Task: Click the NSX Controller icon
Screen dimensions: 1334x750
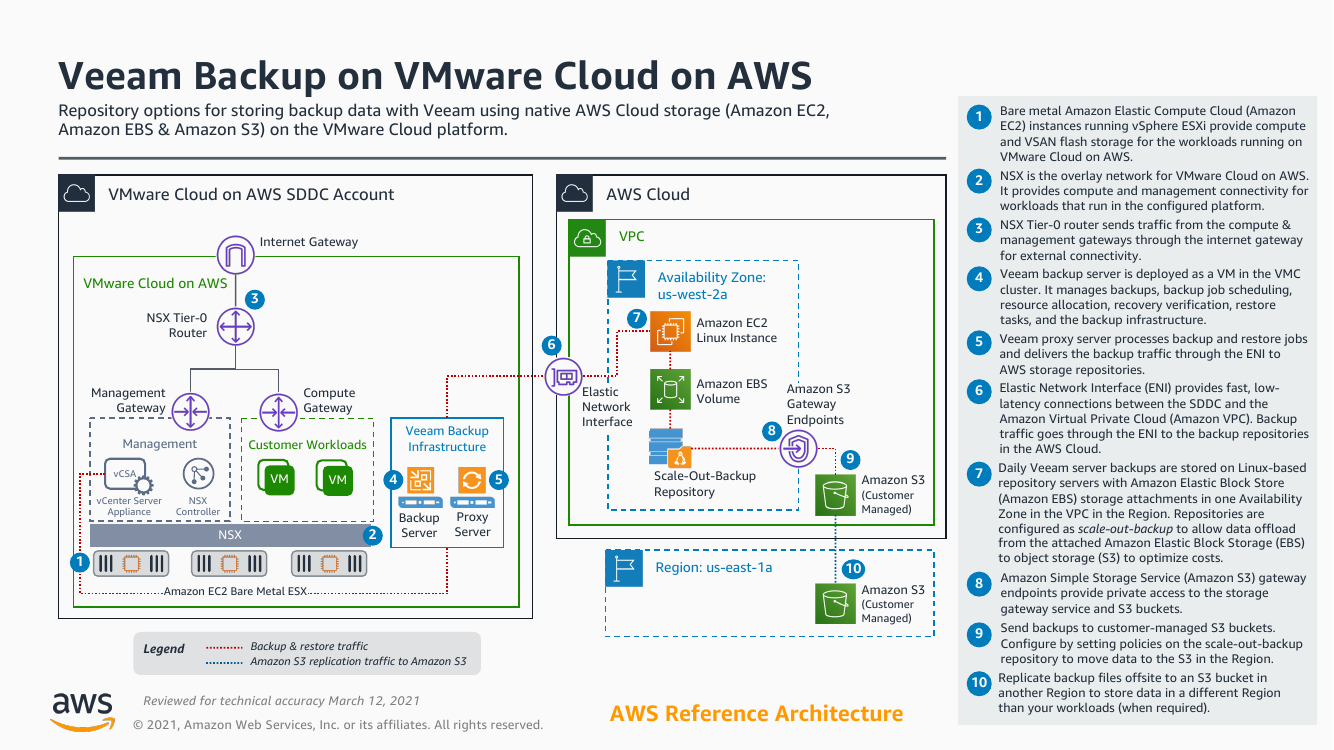Action: pos(198,475)
